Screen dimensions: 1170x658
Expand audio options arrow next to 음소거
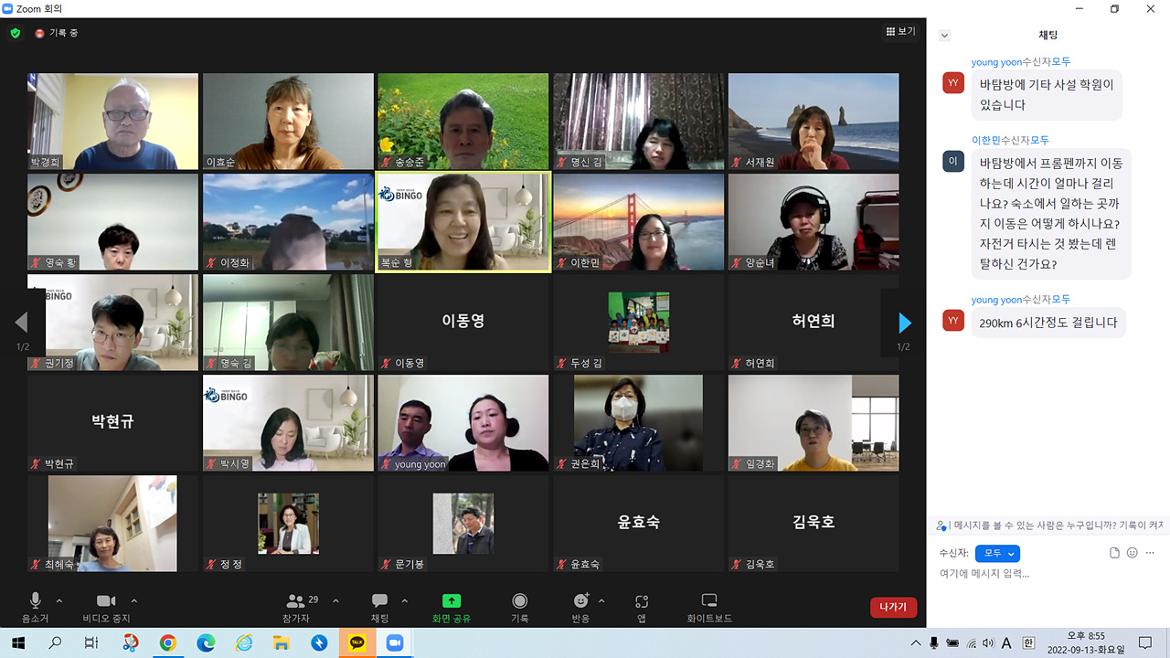[59, 601]
